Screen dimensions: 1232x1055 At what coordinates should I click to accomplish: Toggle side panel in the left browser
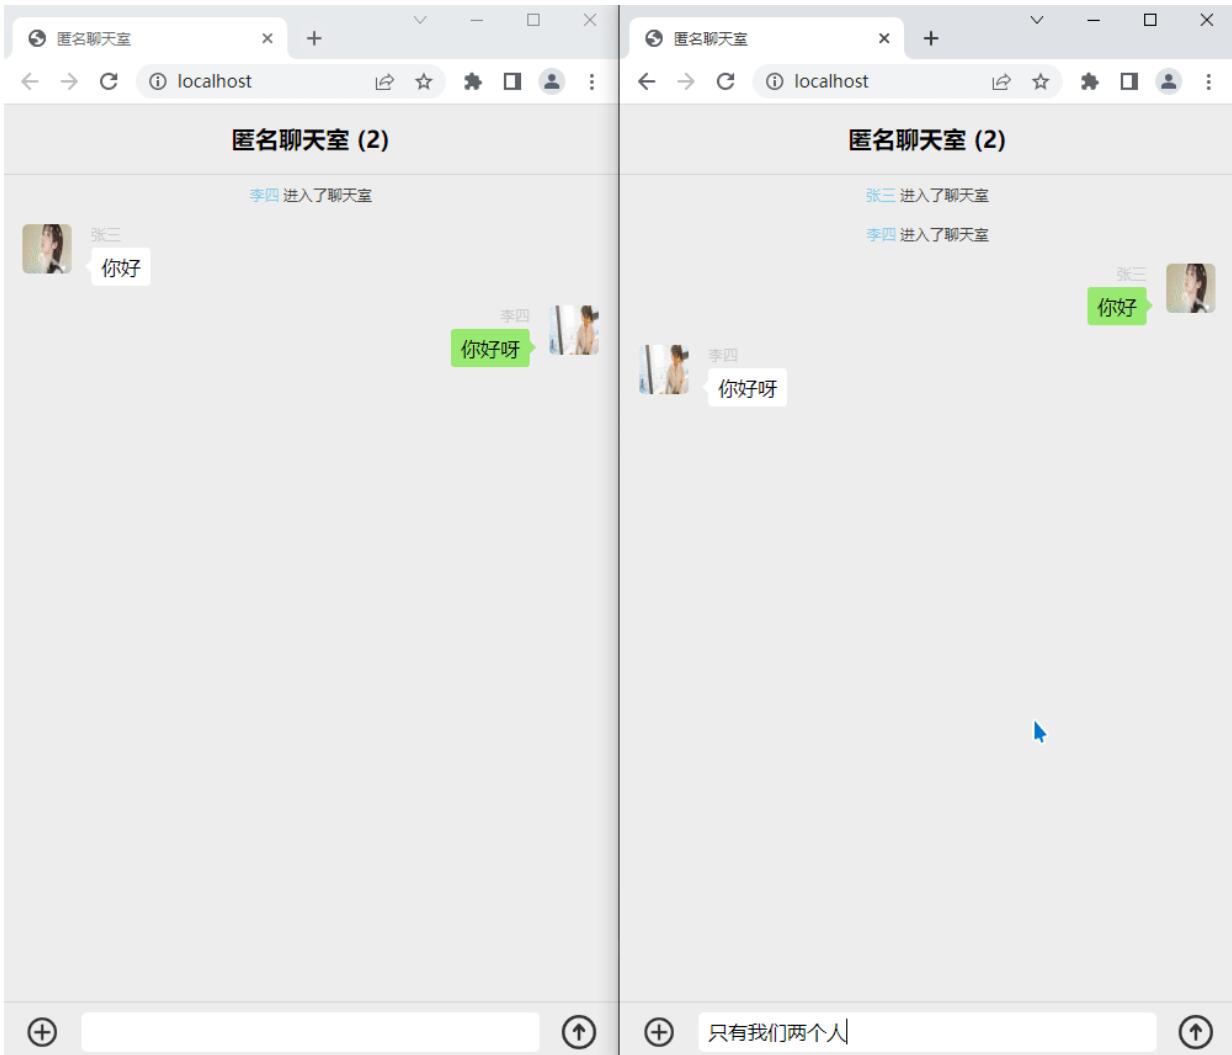[512, 82]
